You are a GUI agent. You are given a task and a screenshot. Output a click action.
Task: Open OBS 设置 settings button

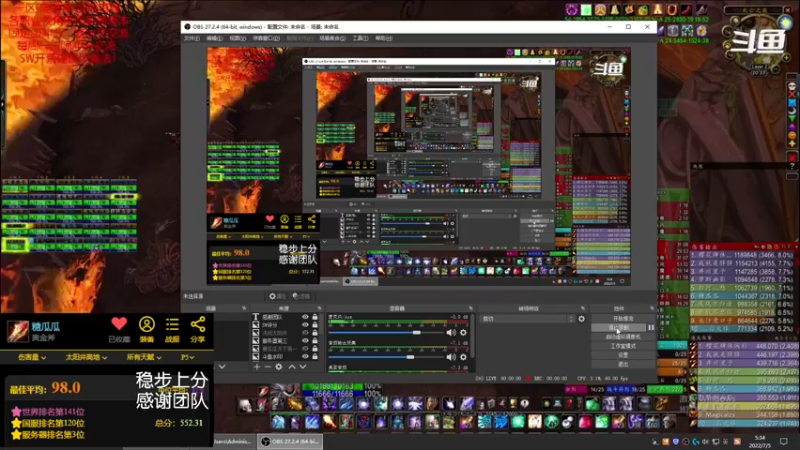[x=623, y=355]
